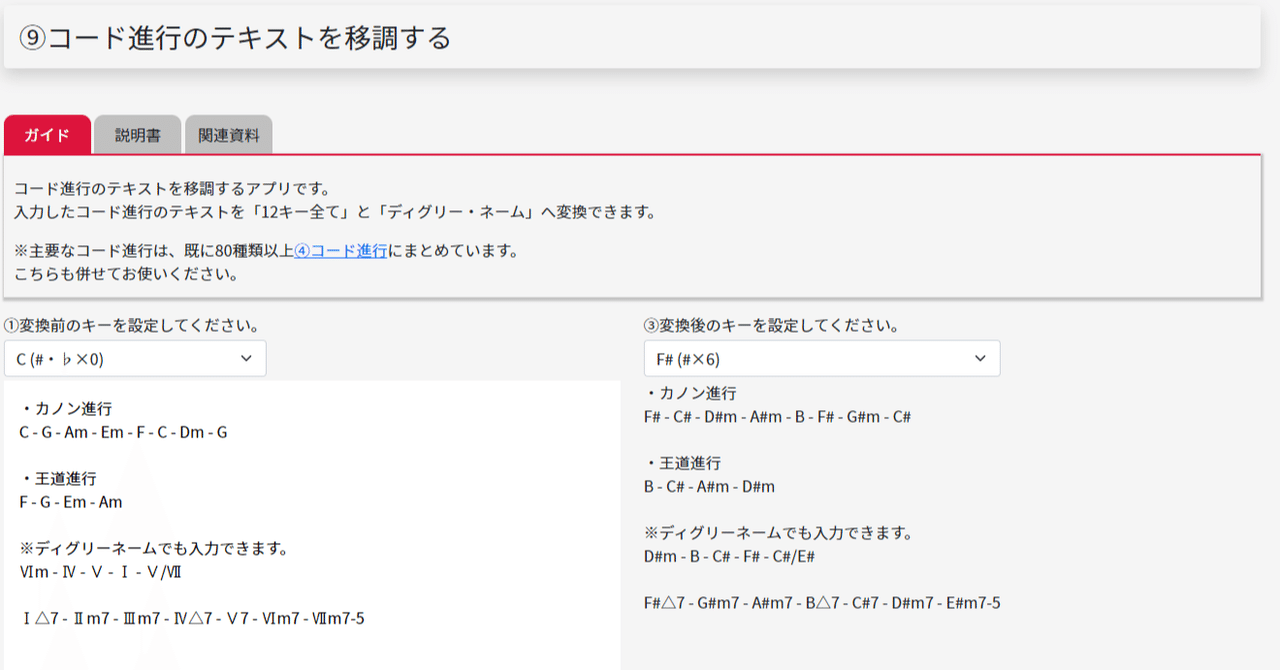Open the 関連資料 tab
Image resolution: width=1280 pixels, height=670 pixels.
coord(229,135)
